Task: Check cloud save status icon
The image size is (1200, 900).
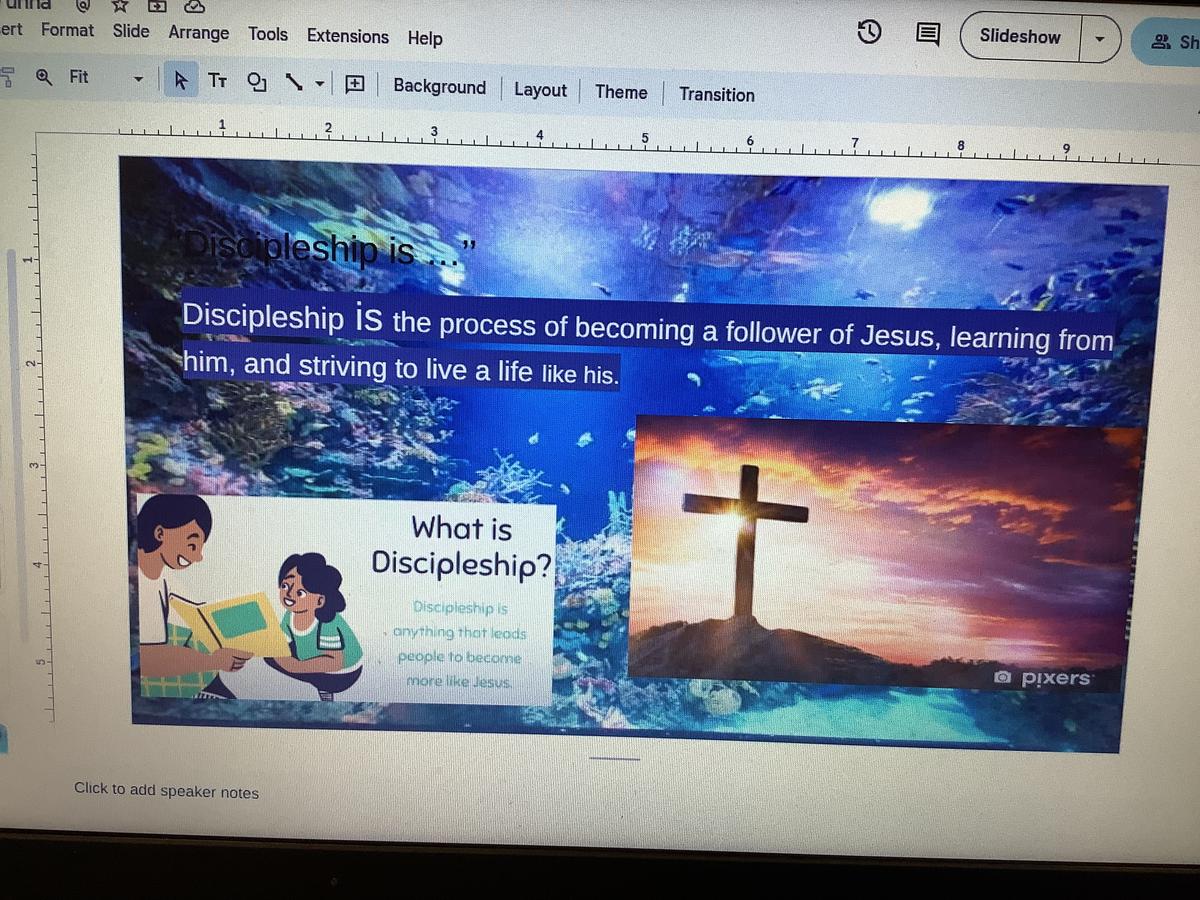Action: (x=196, y=5)
